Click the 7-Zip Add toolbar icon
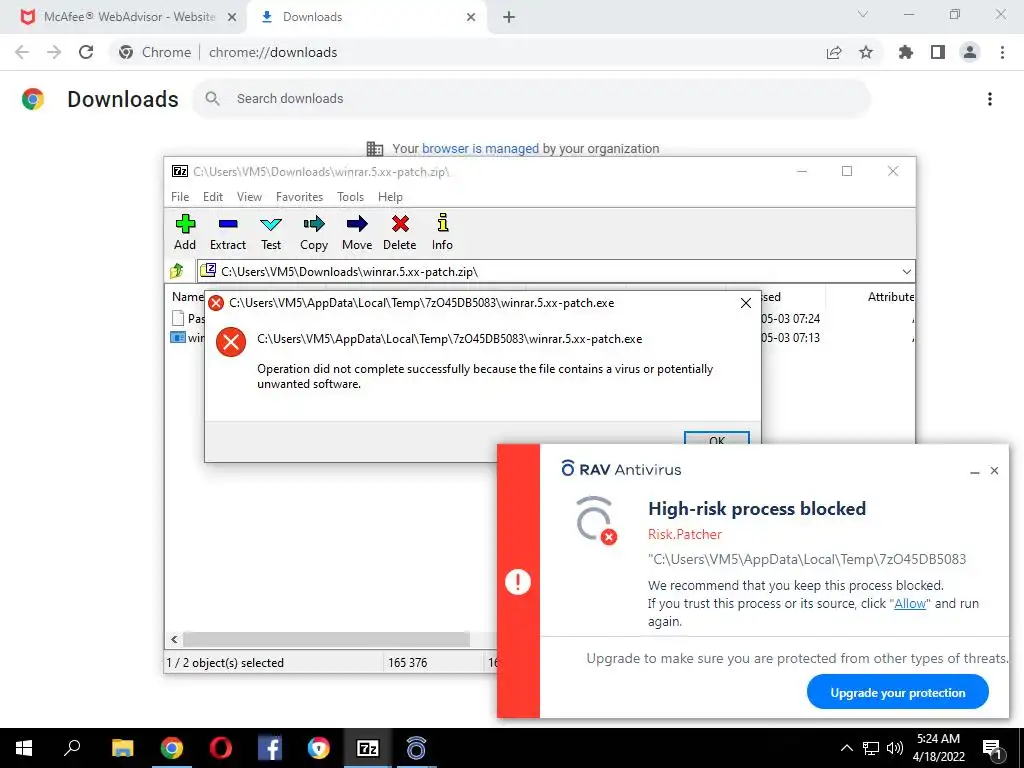Viewport: 1024px width, 768px height. [185, 232]
